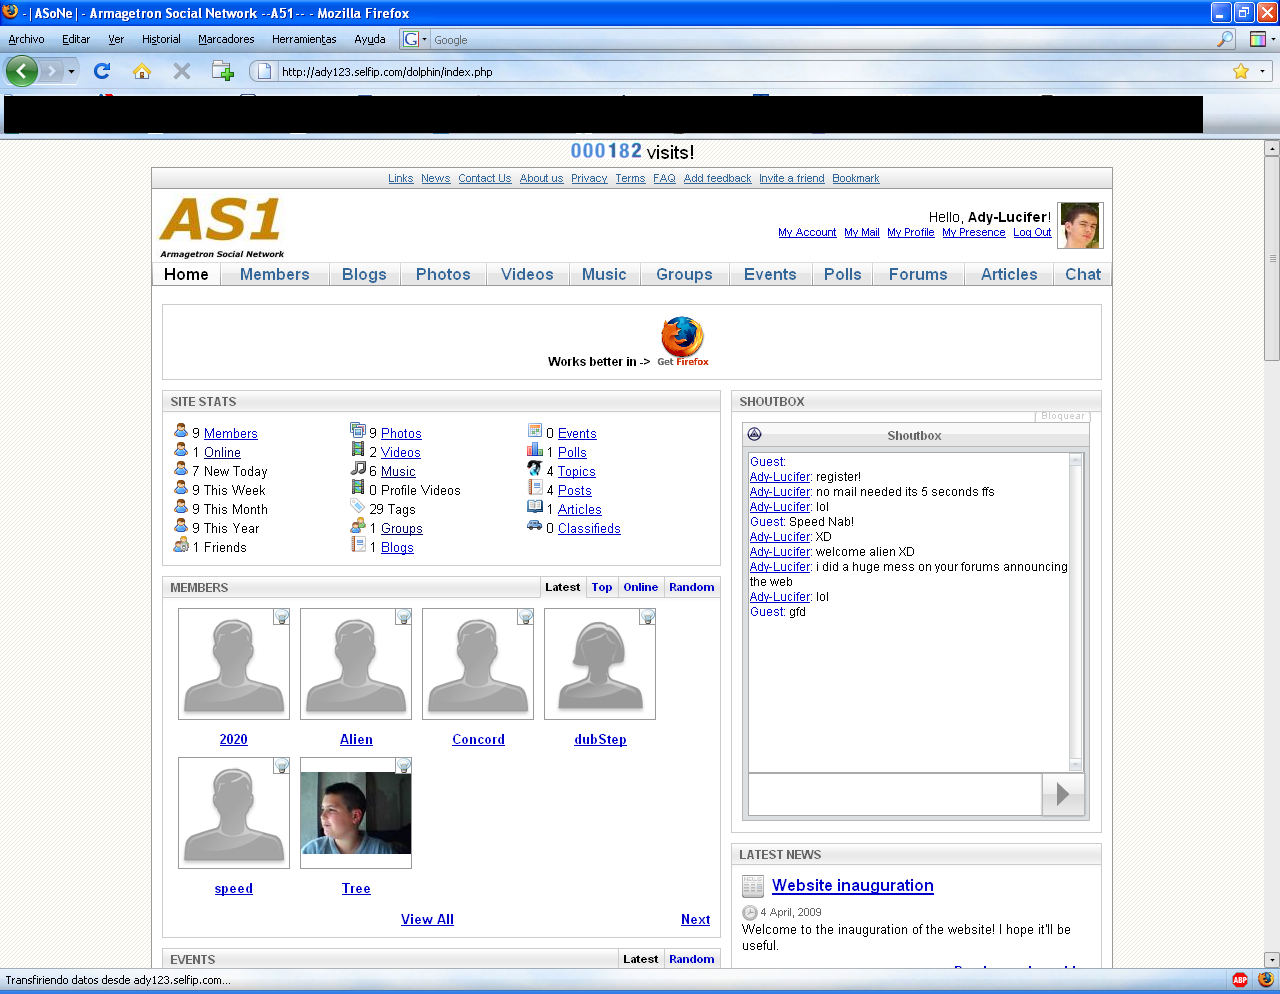This screenshot has width=1280, height=994.
Task: Click the Shoutbox send arrow button
Action: pyautogui.click(x=1062, y=794)
